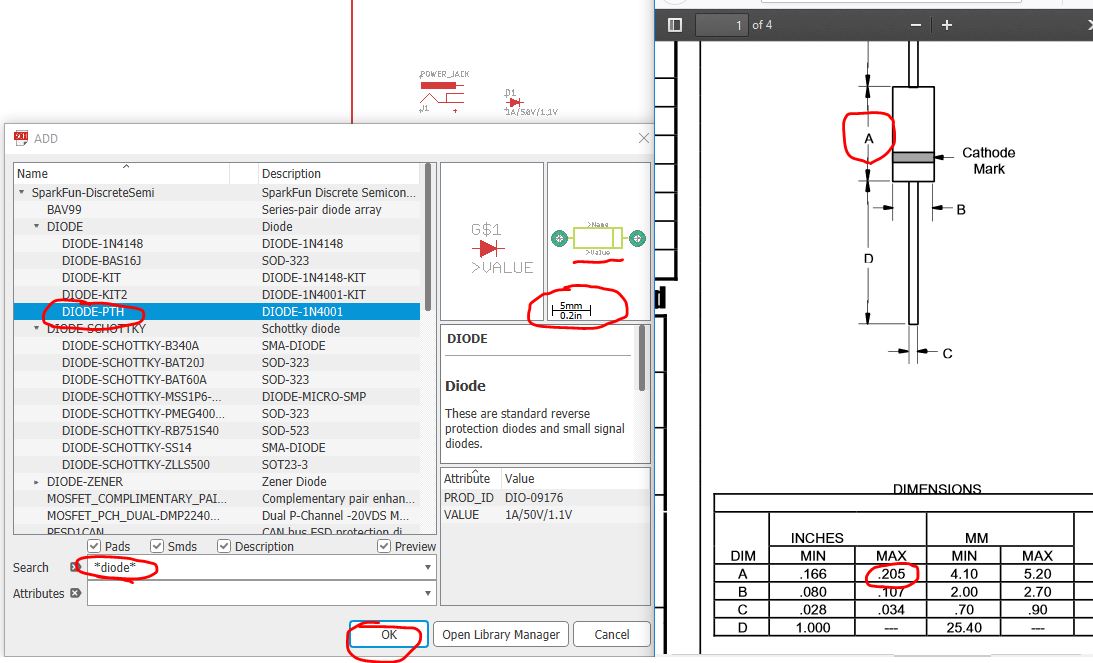
Task: Select DIODE-1N4148 in the parts list
Action: (x=102, y=243)
